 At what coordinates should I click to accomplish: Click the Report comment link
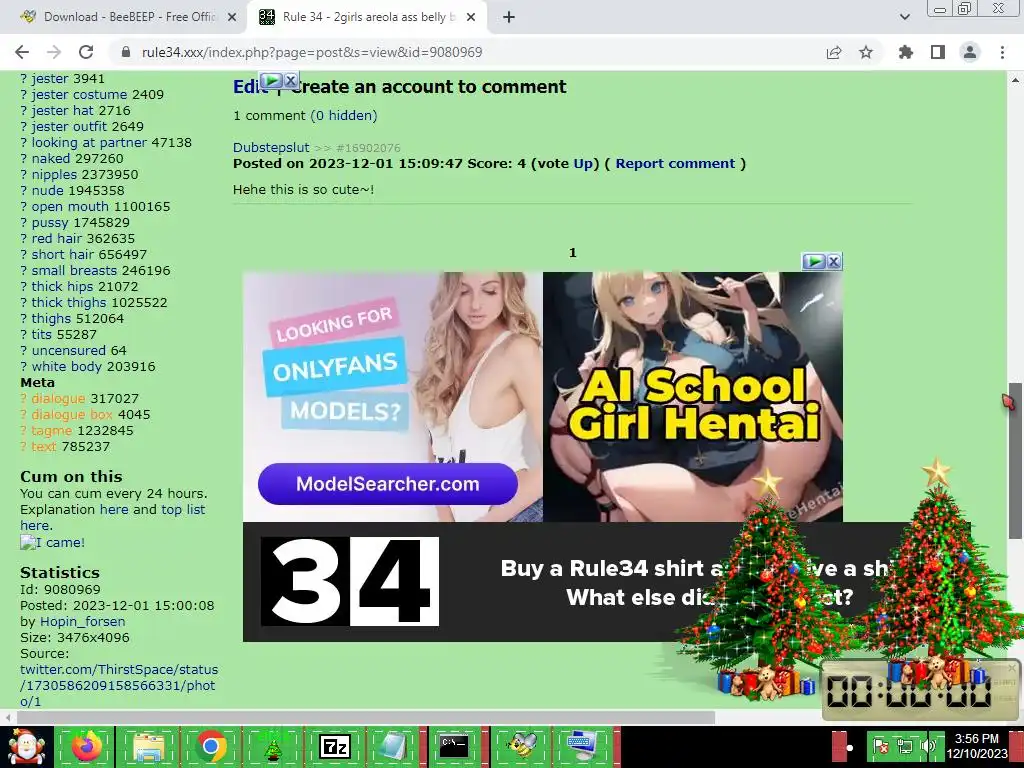675,163
